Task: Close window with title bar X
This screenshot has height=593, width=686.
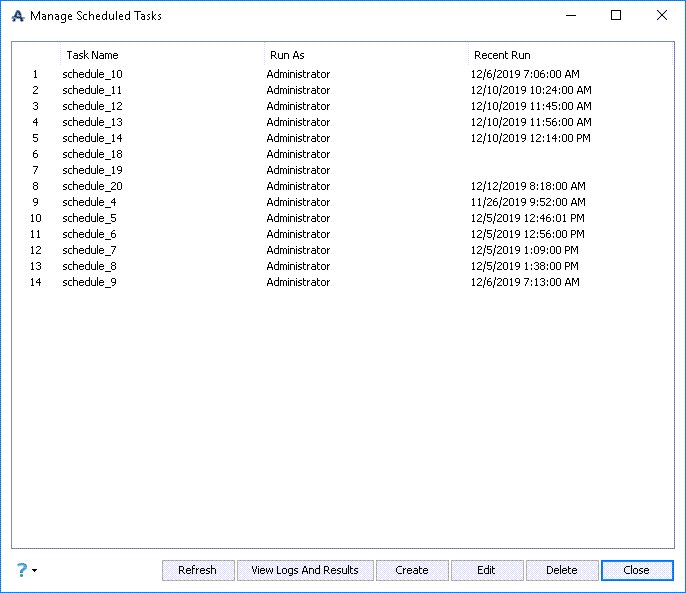Action: [x=662, y=16]
